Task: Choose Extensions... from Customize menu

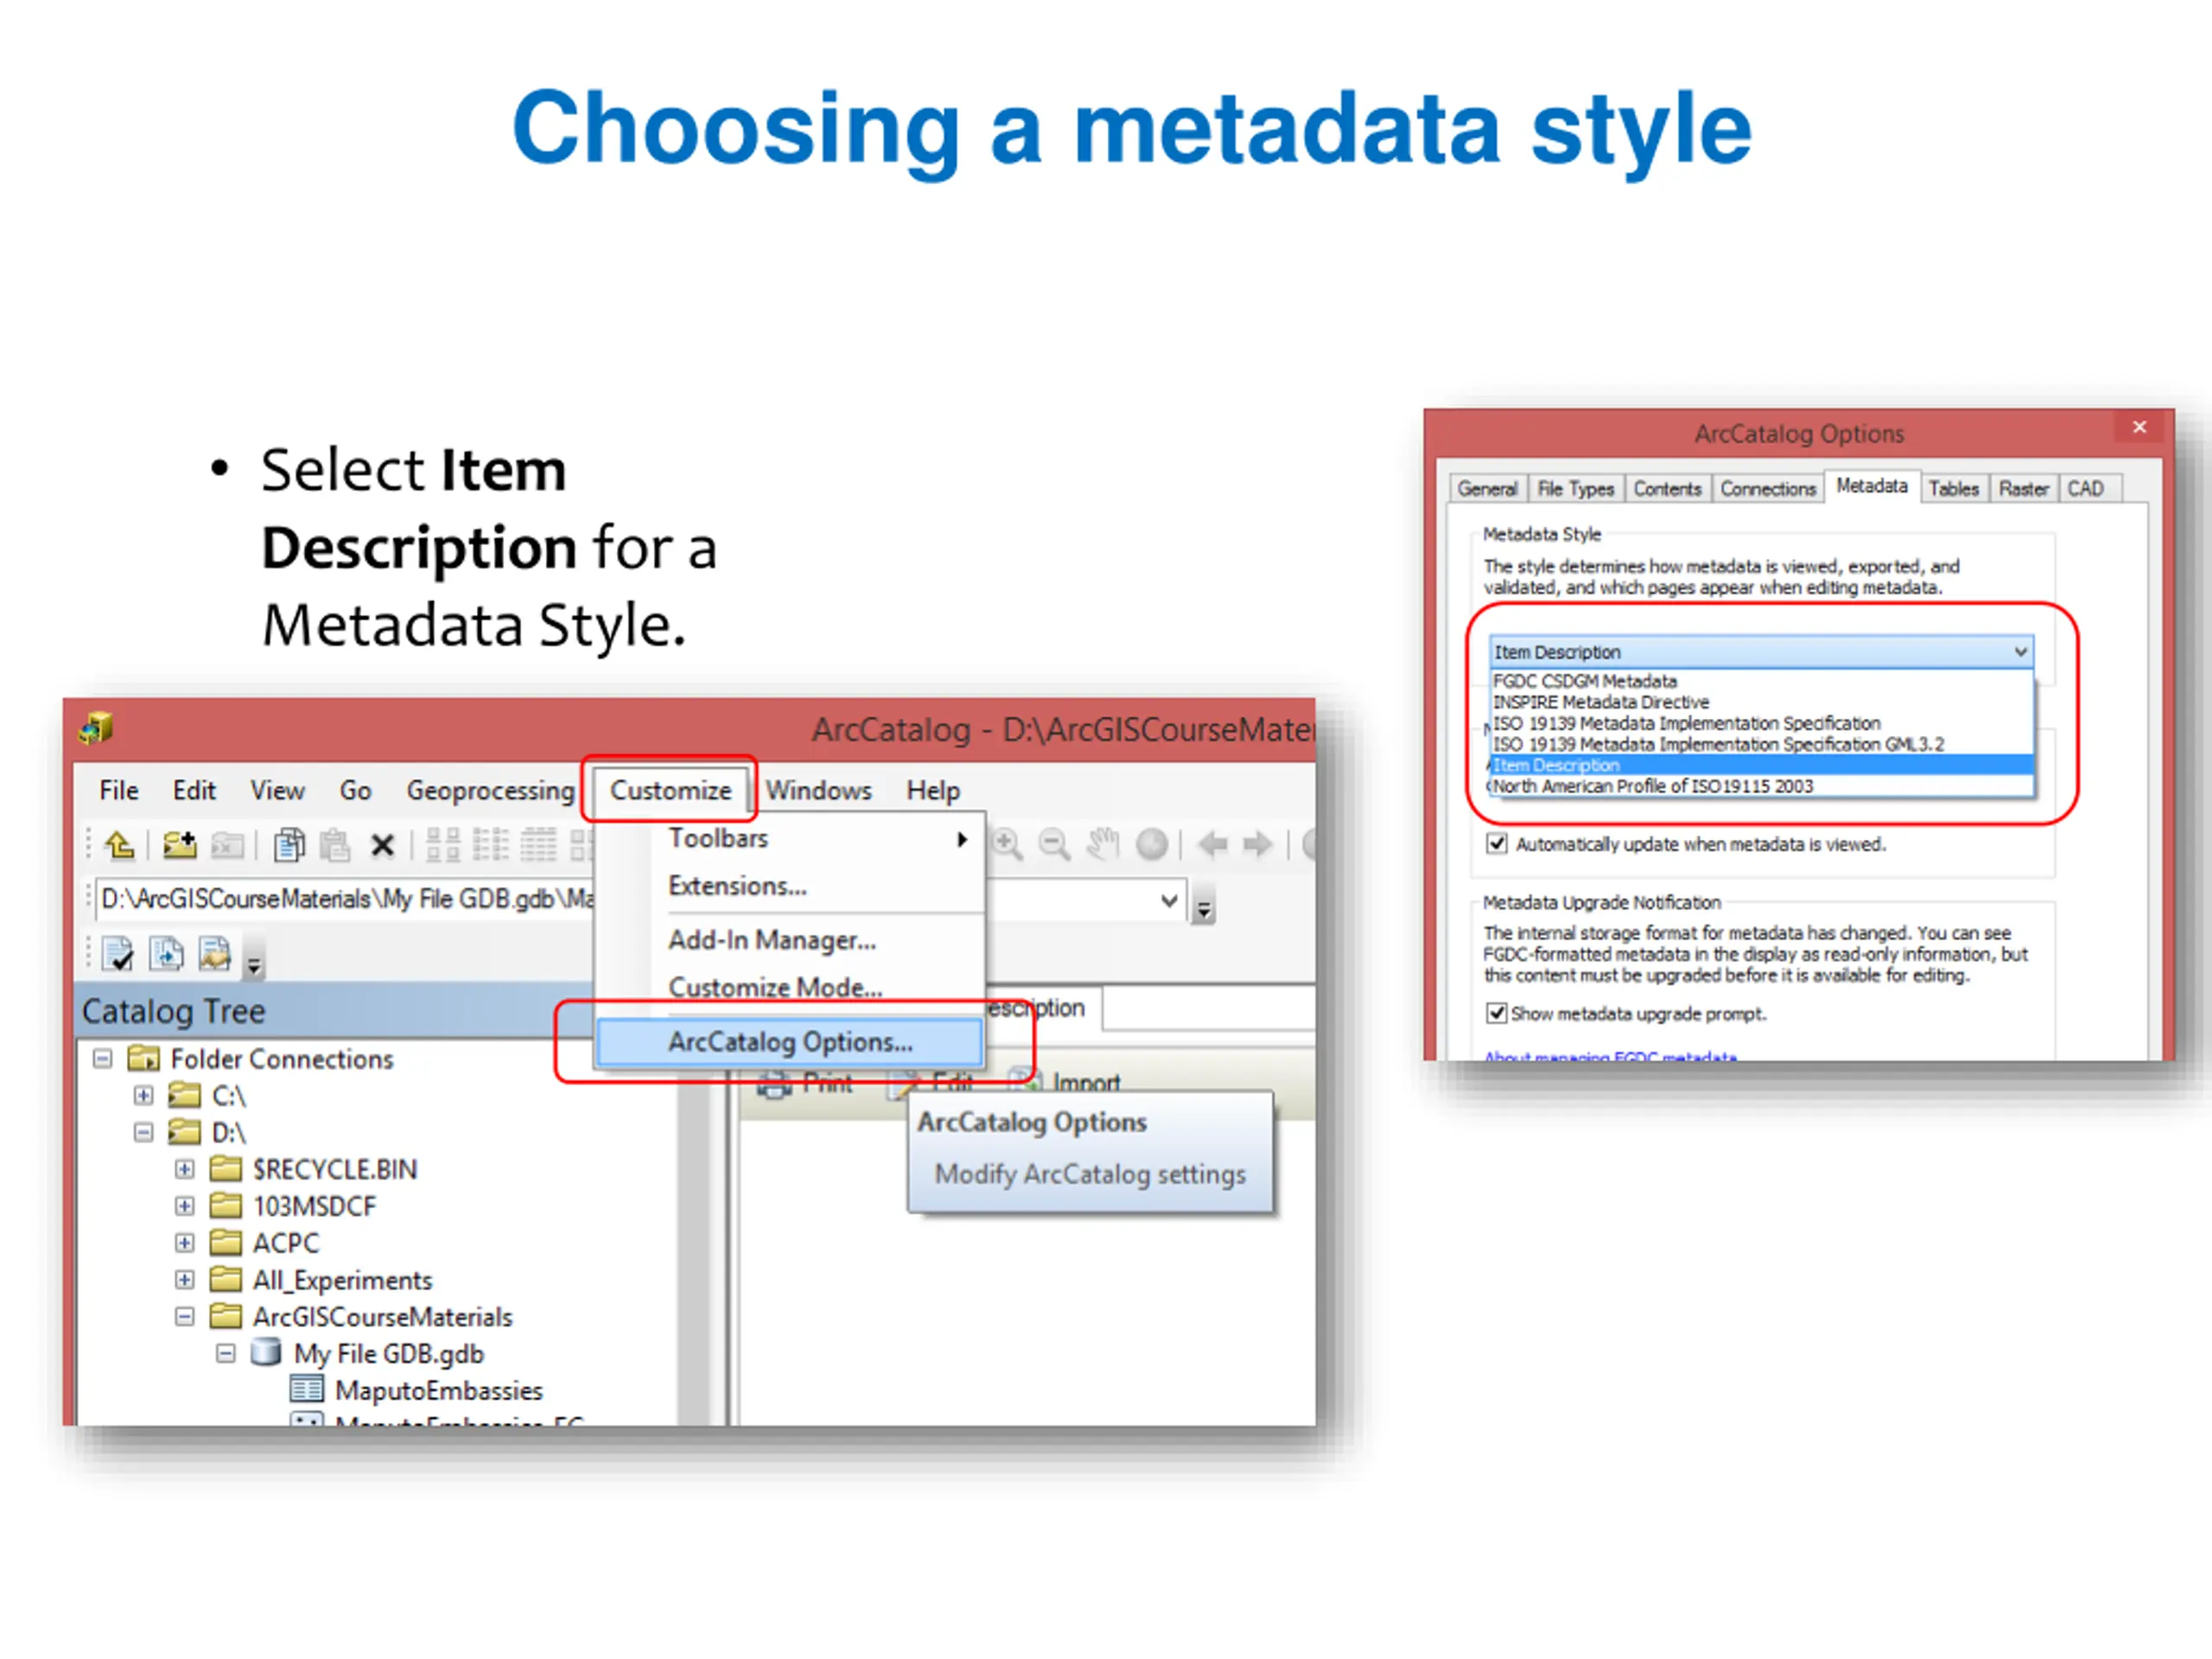Action: click(790, 886)
